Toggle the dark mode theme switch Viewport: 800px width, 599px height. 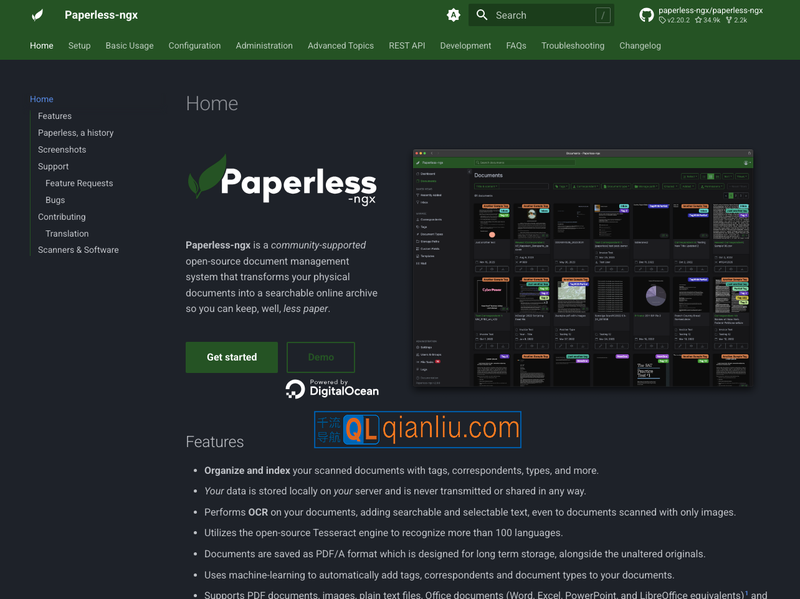(x=454, y=14)
